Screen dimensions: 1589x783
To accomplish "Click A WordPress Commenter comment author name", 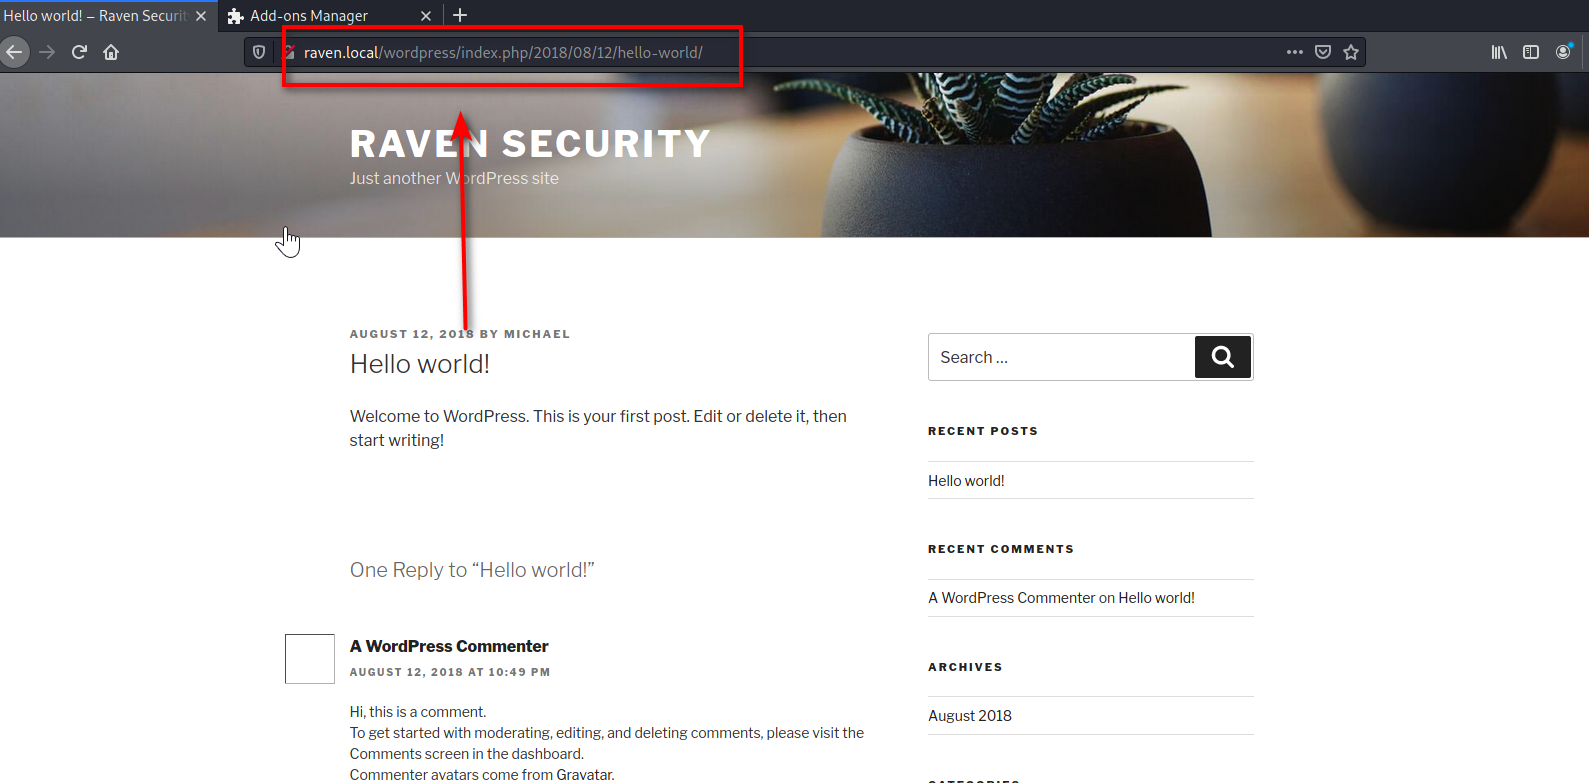I will (x=449, y=646).
